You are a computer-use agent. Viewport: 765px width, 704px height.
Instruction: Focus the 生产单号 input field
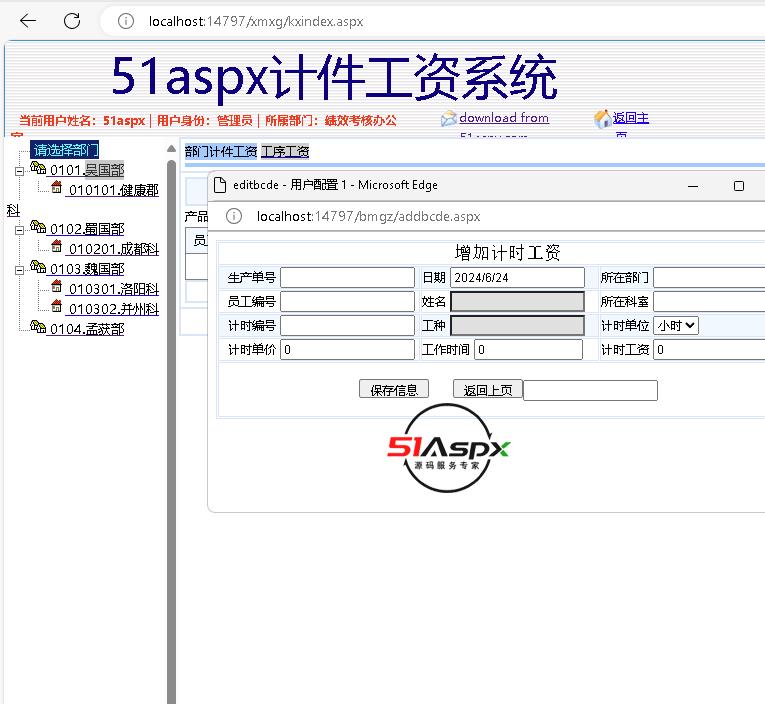(347, 278)
